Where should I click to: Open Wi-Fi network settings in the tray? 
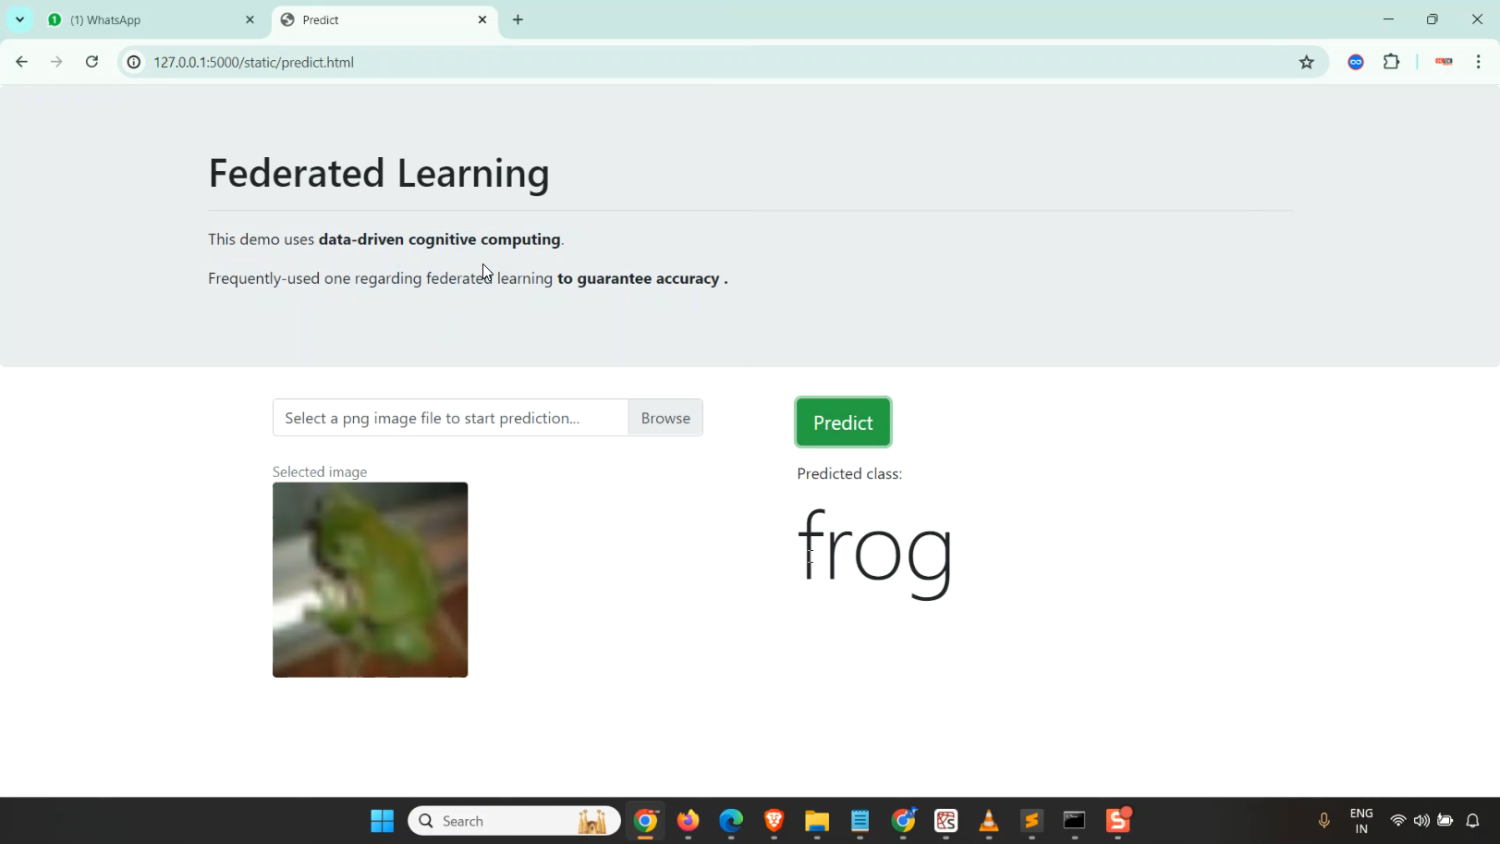(1398, 821)
